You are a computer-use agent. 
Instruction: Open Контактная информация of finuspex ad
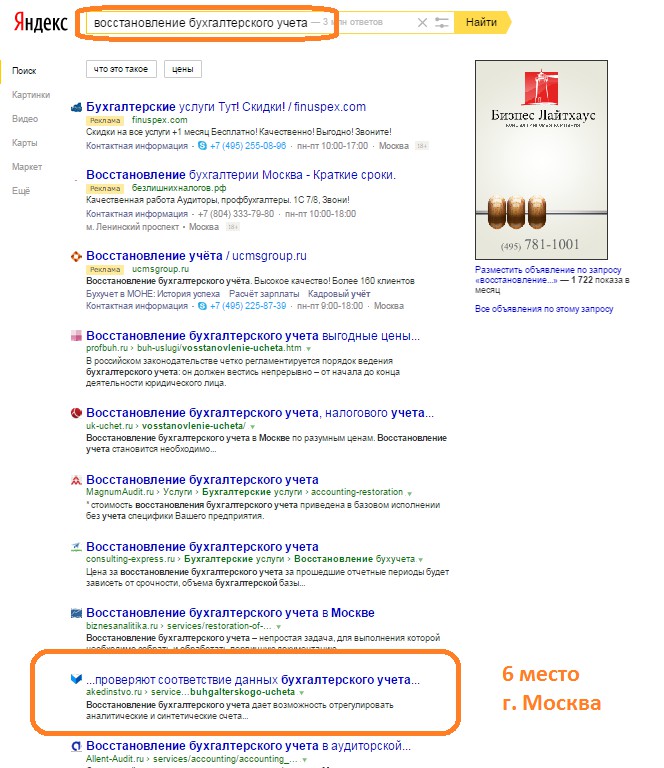137,146
